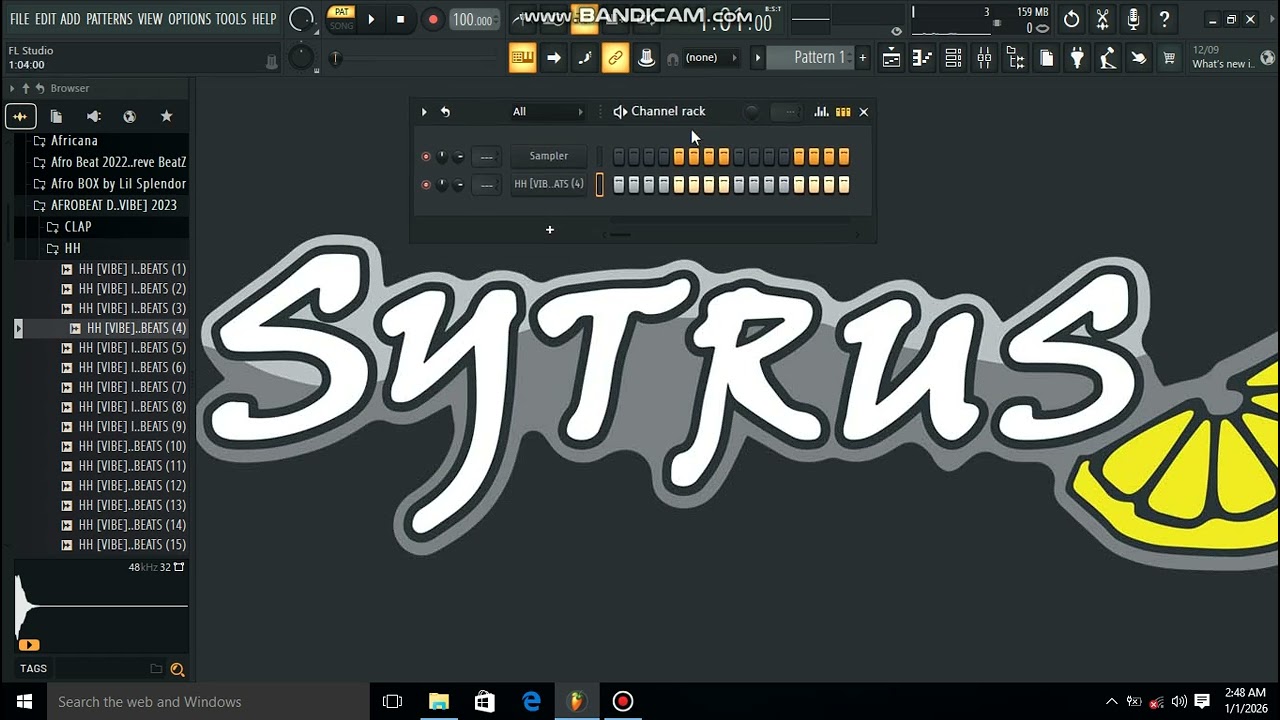1280x720 pixels.
Task: Open the Piano roll window icon
Action: click(x=922, y=59)
